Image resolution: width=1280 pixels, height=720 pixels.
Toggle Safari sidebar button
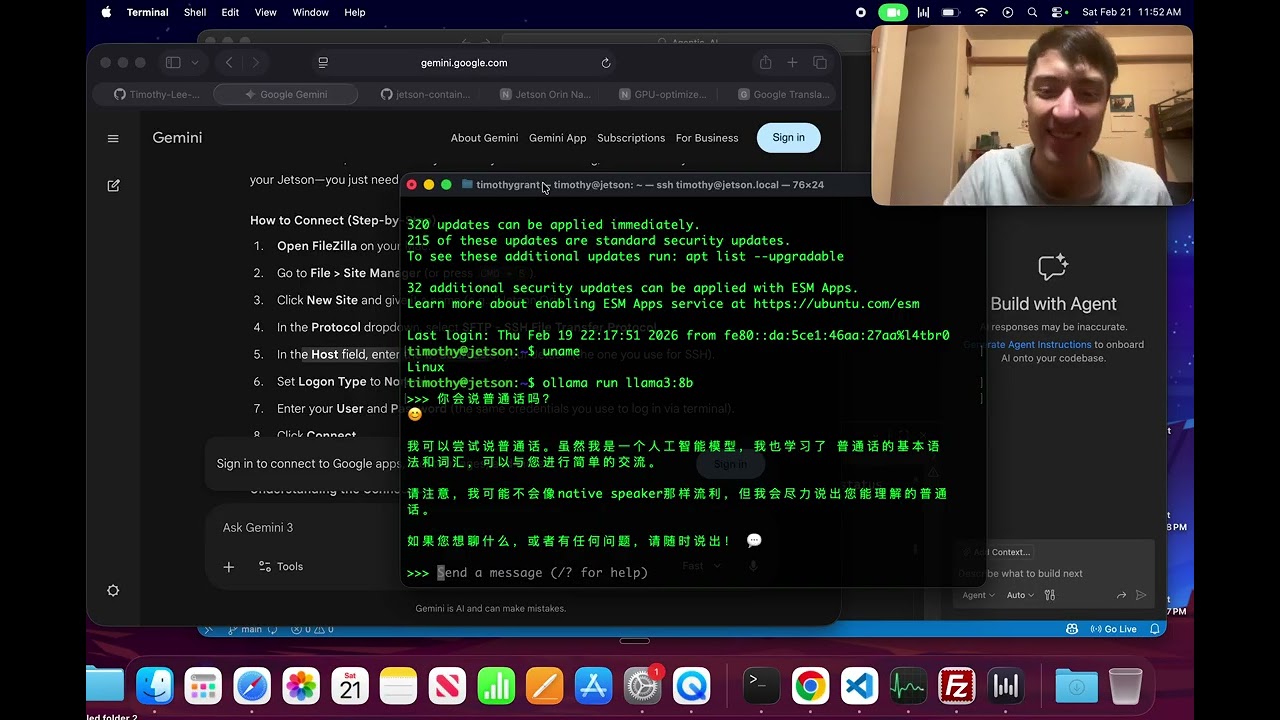[x=173, y=63]
